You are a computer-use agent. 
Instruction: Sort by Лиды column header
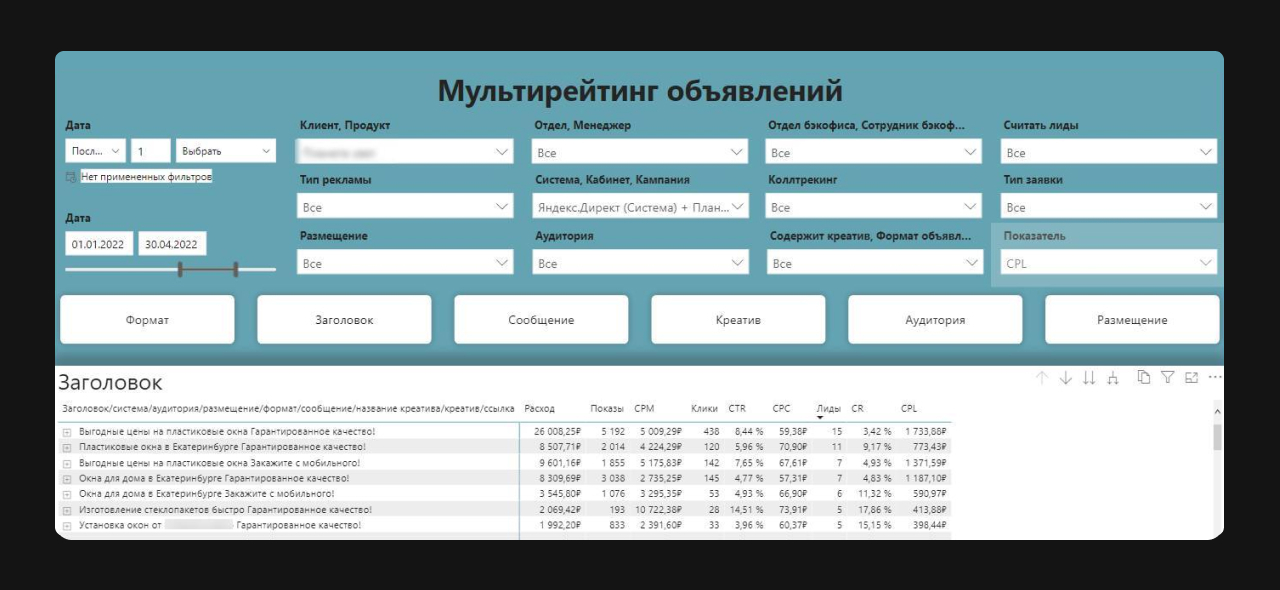[828, 408]
